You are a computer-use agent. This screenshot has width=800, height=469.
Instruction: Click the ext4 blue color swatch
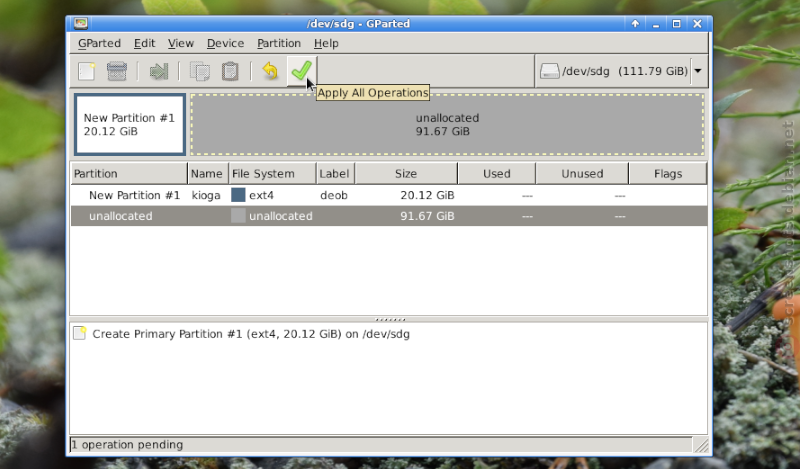click(238, 195)
